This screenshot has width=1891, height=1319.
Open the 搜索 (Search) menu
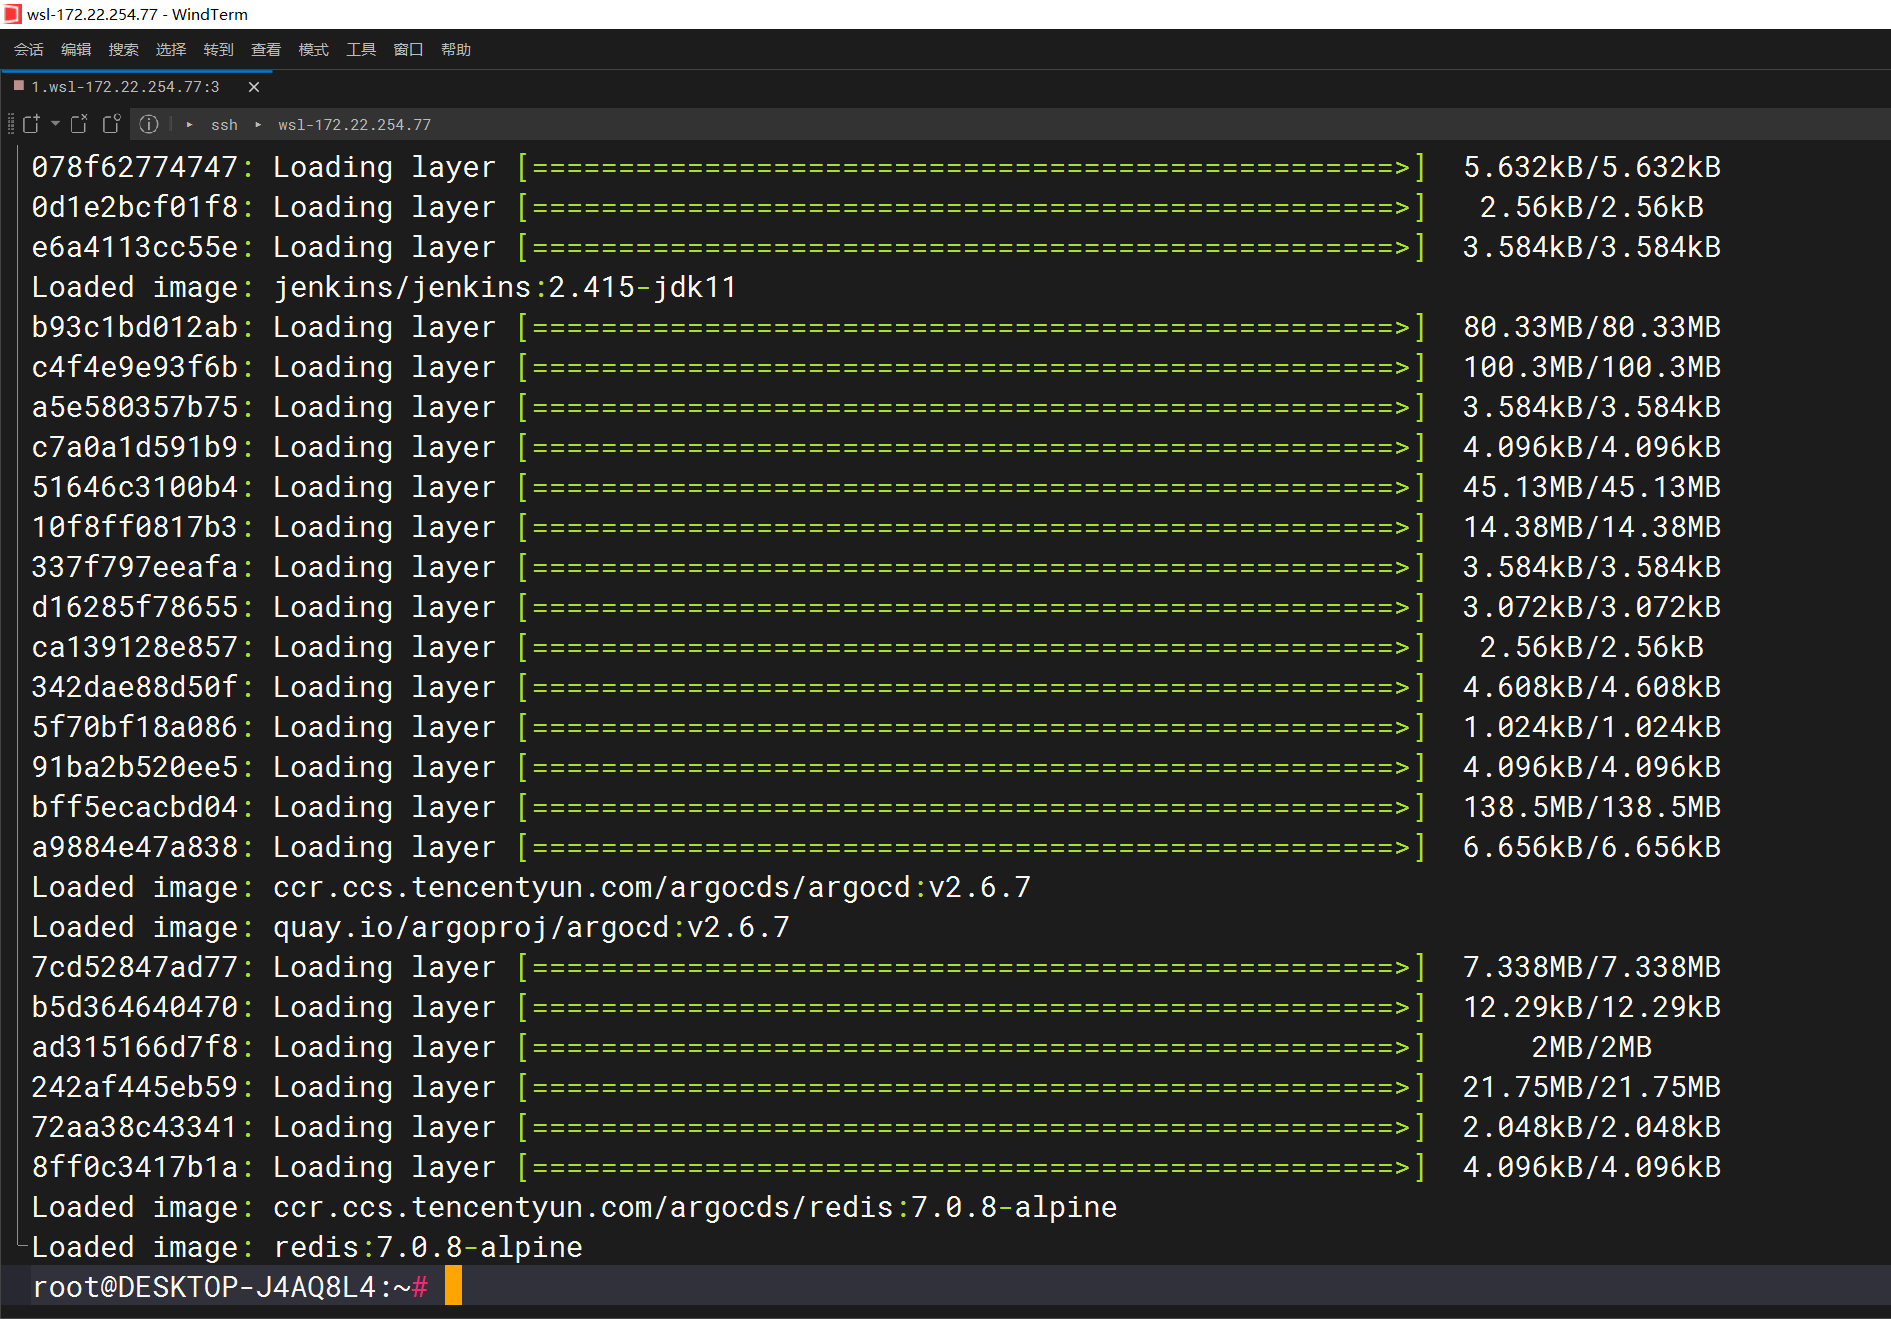tap(123, 49)
